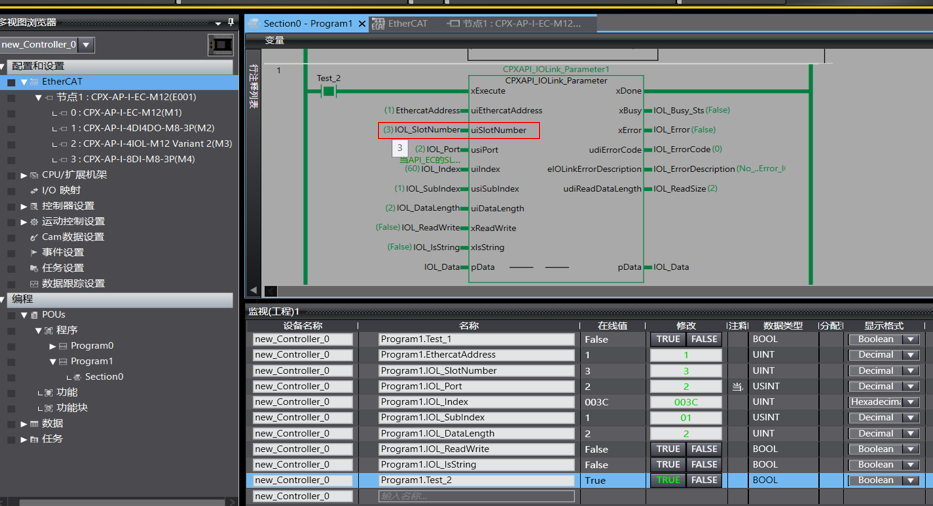Screen dimensions: 933x506
Task: Select module 2 : CPX-AP-I-4IOL-M12 Variant 2(M3)
Action: pyautogui.click(x=151, y=143)
